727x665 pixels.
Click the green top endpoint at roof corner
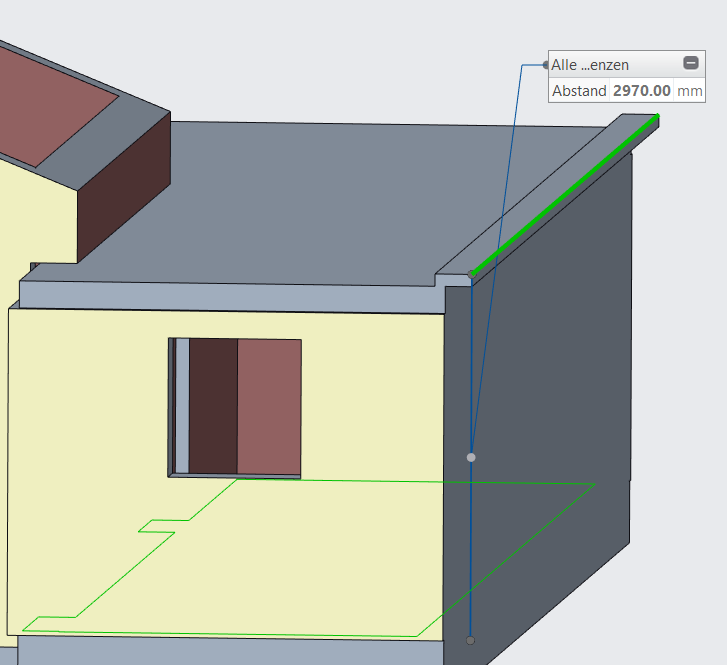pos(472,272)
